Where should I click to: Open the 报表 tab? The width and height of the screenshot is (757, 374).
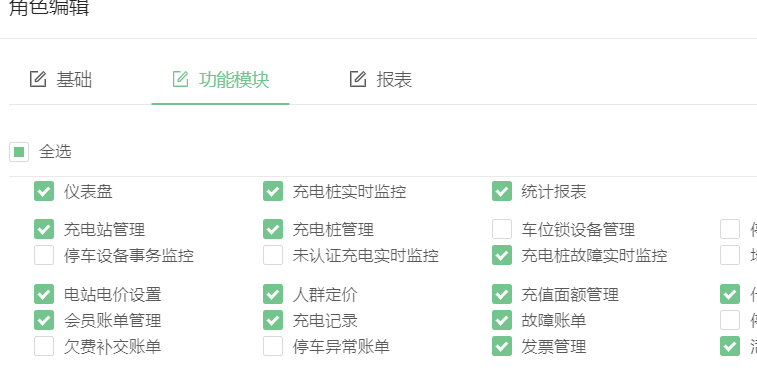(394, 80)
